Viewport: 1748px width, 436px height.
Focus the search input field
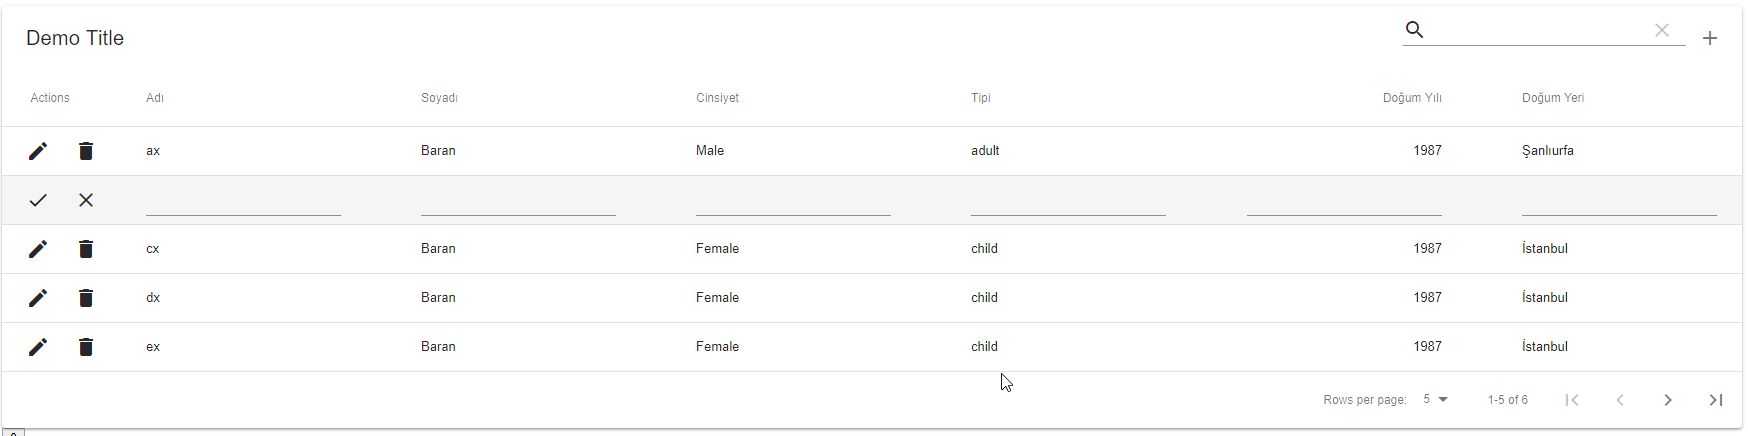tap(1538, 30)
